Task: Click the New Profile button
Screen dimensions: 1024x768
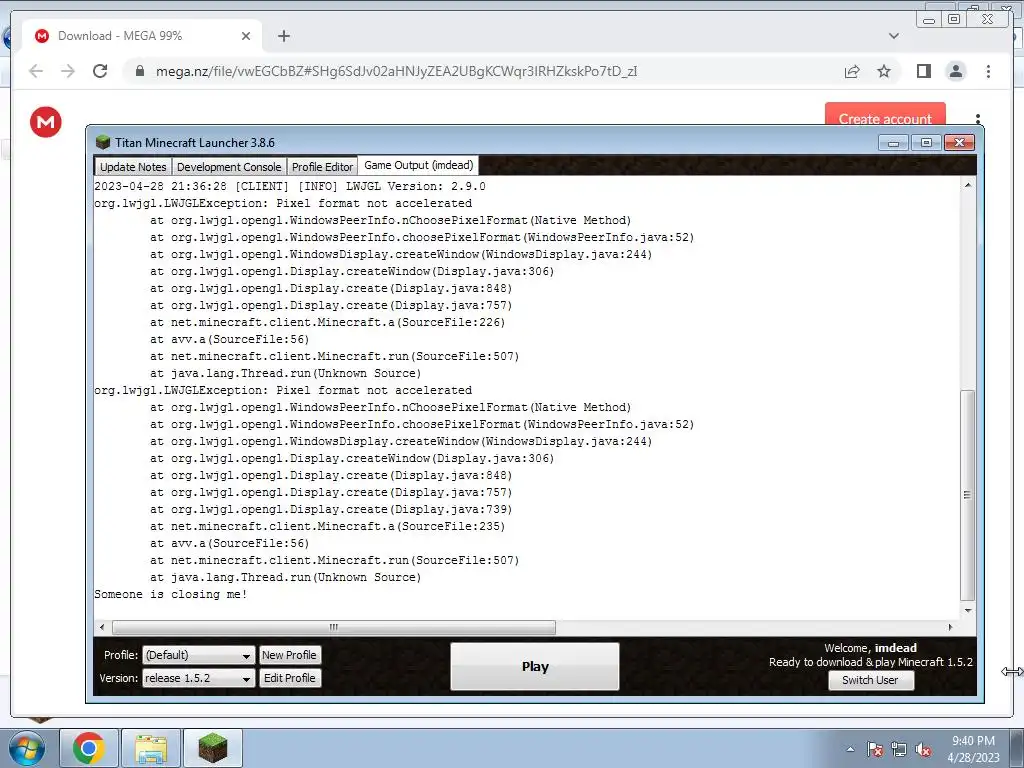Action: coord(289,655)
